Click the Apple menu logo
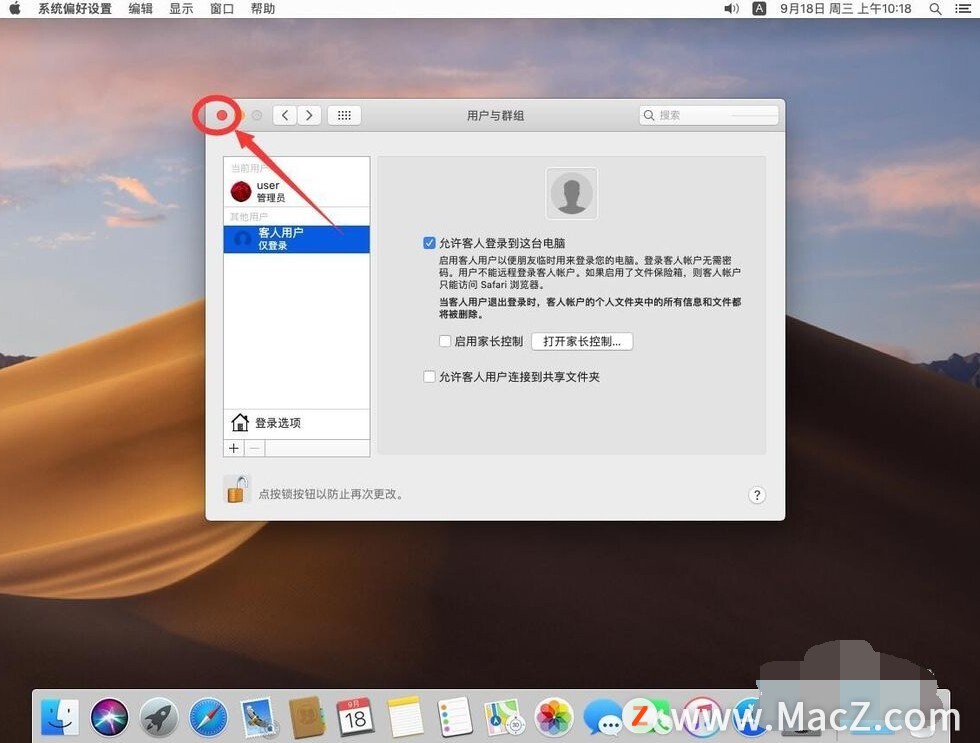Viewport: 980px width, 743px height. [14, 8]
